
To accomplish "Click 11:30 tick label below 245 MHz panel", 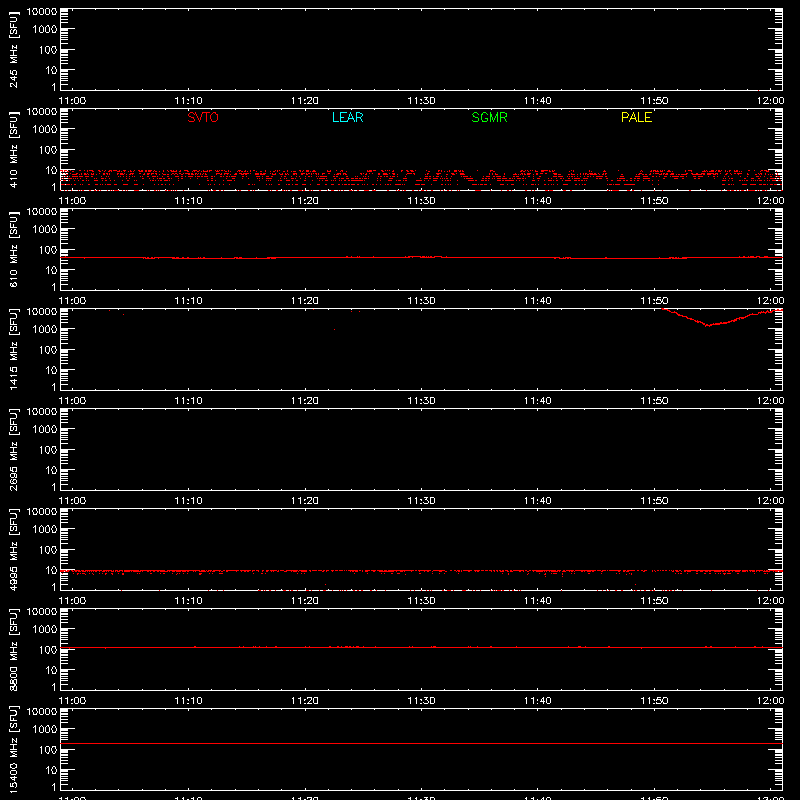I will click(421, 101).
